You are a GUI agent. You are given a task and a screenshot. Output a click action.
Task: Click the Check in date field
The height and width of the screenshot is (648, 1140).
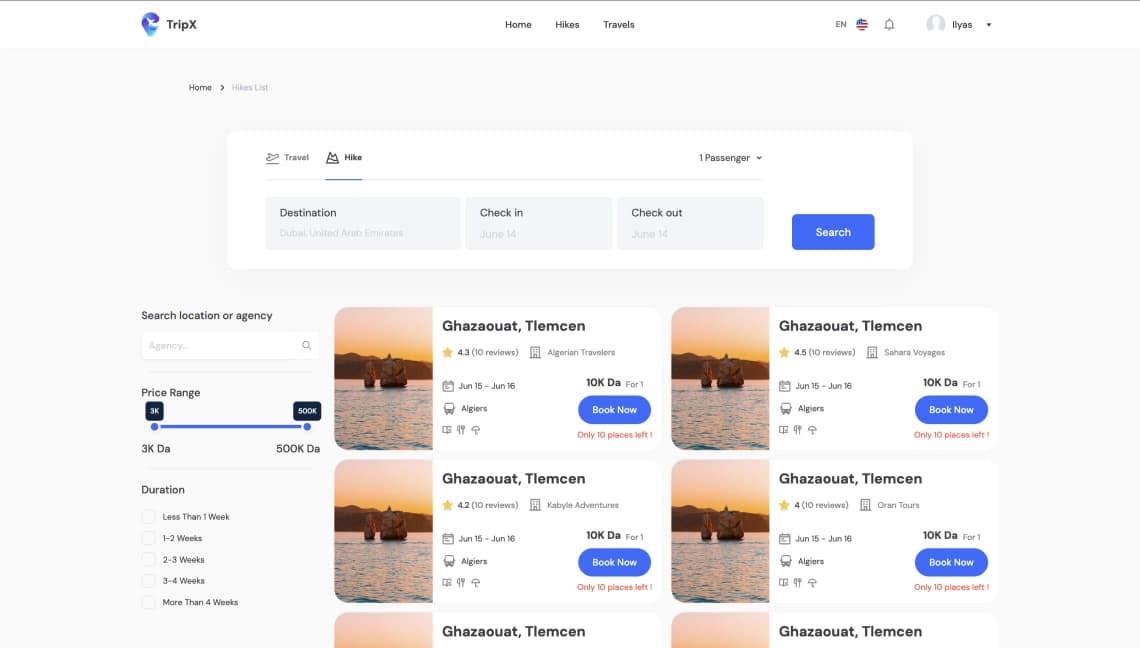tap(539, 223)
